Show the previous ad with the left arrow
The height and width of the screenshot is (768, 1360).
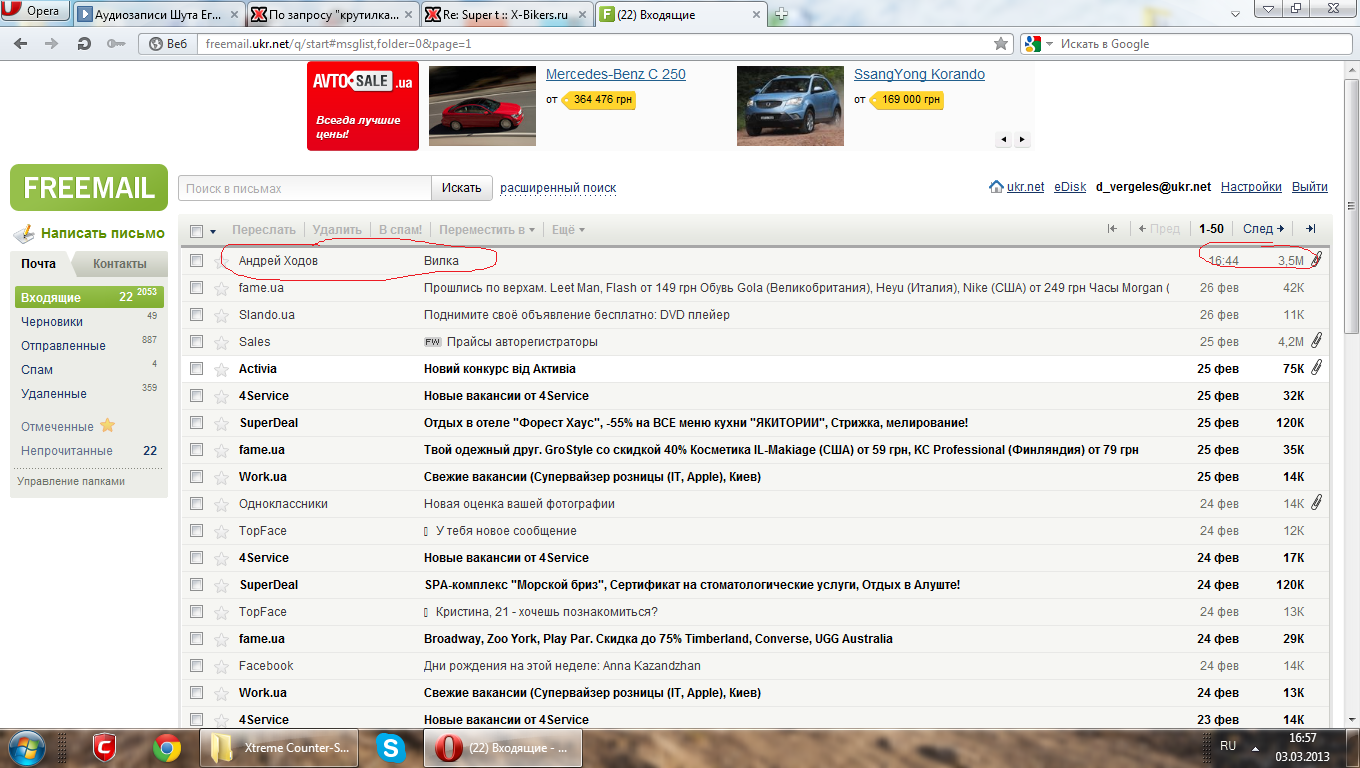1005,140
